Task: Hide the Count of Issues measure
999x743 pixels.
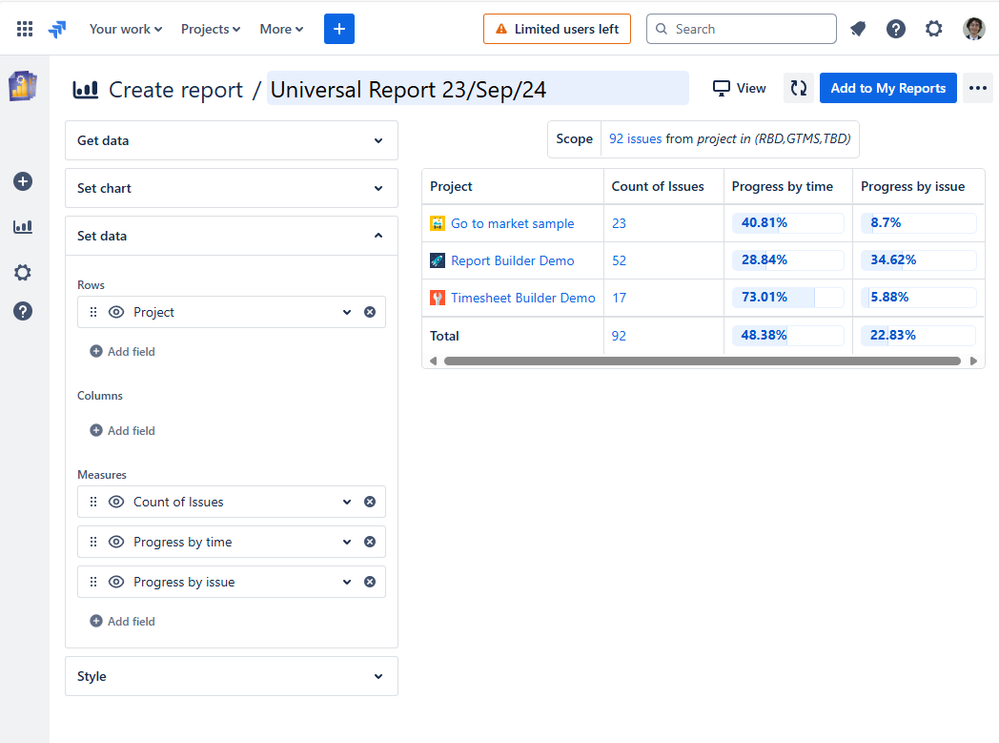Action: [116, 502]
